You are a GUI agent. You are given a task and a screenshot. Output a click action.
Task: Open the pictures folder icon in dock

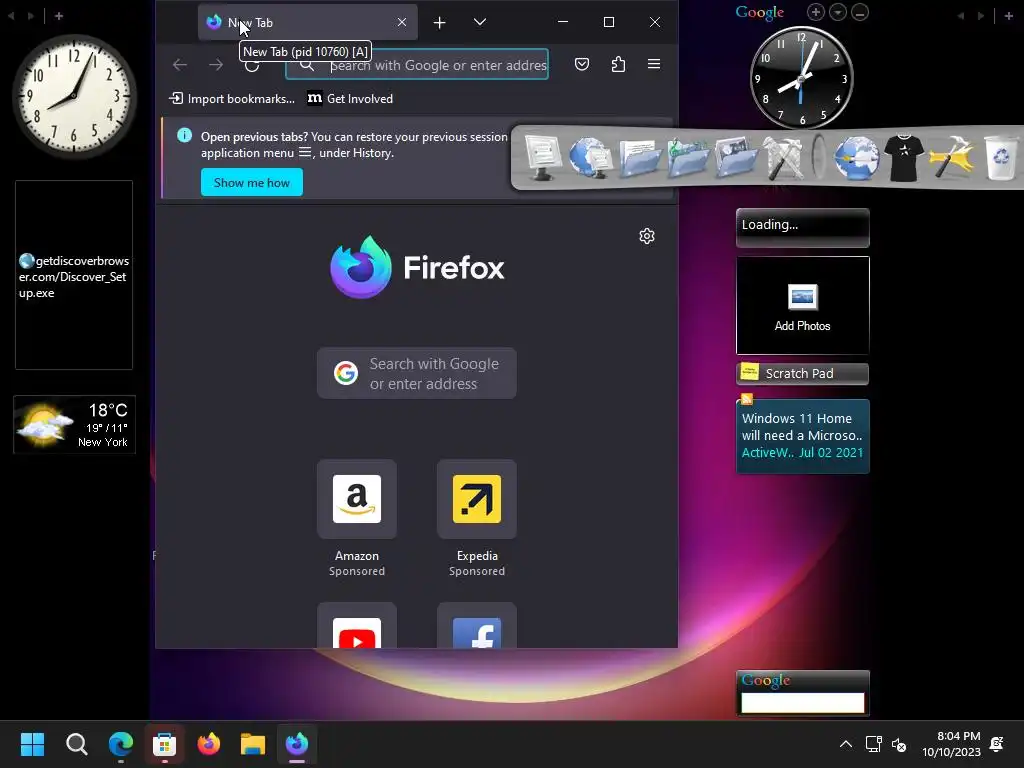coord(735,157)
